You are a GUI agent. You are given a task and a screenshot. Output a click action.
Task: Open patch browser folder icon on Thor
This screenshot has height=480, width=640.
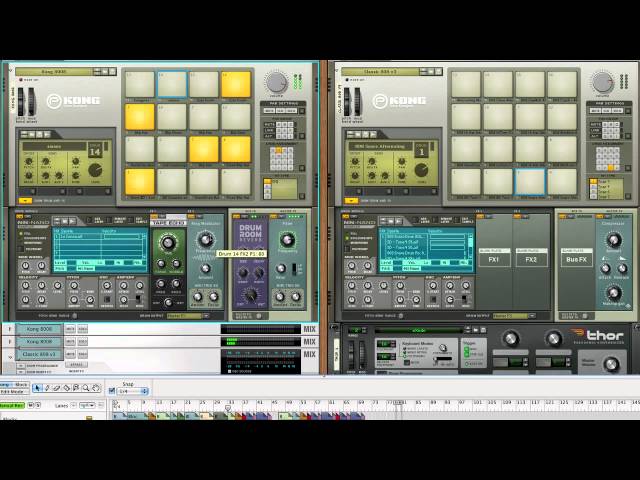[x=476, y=330]
